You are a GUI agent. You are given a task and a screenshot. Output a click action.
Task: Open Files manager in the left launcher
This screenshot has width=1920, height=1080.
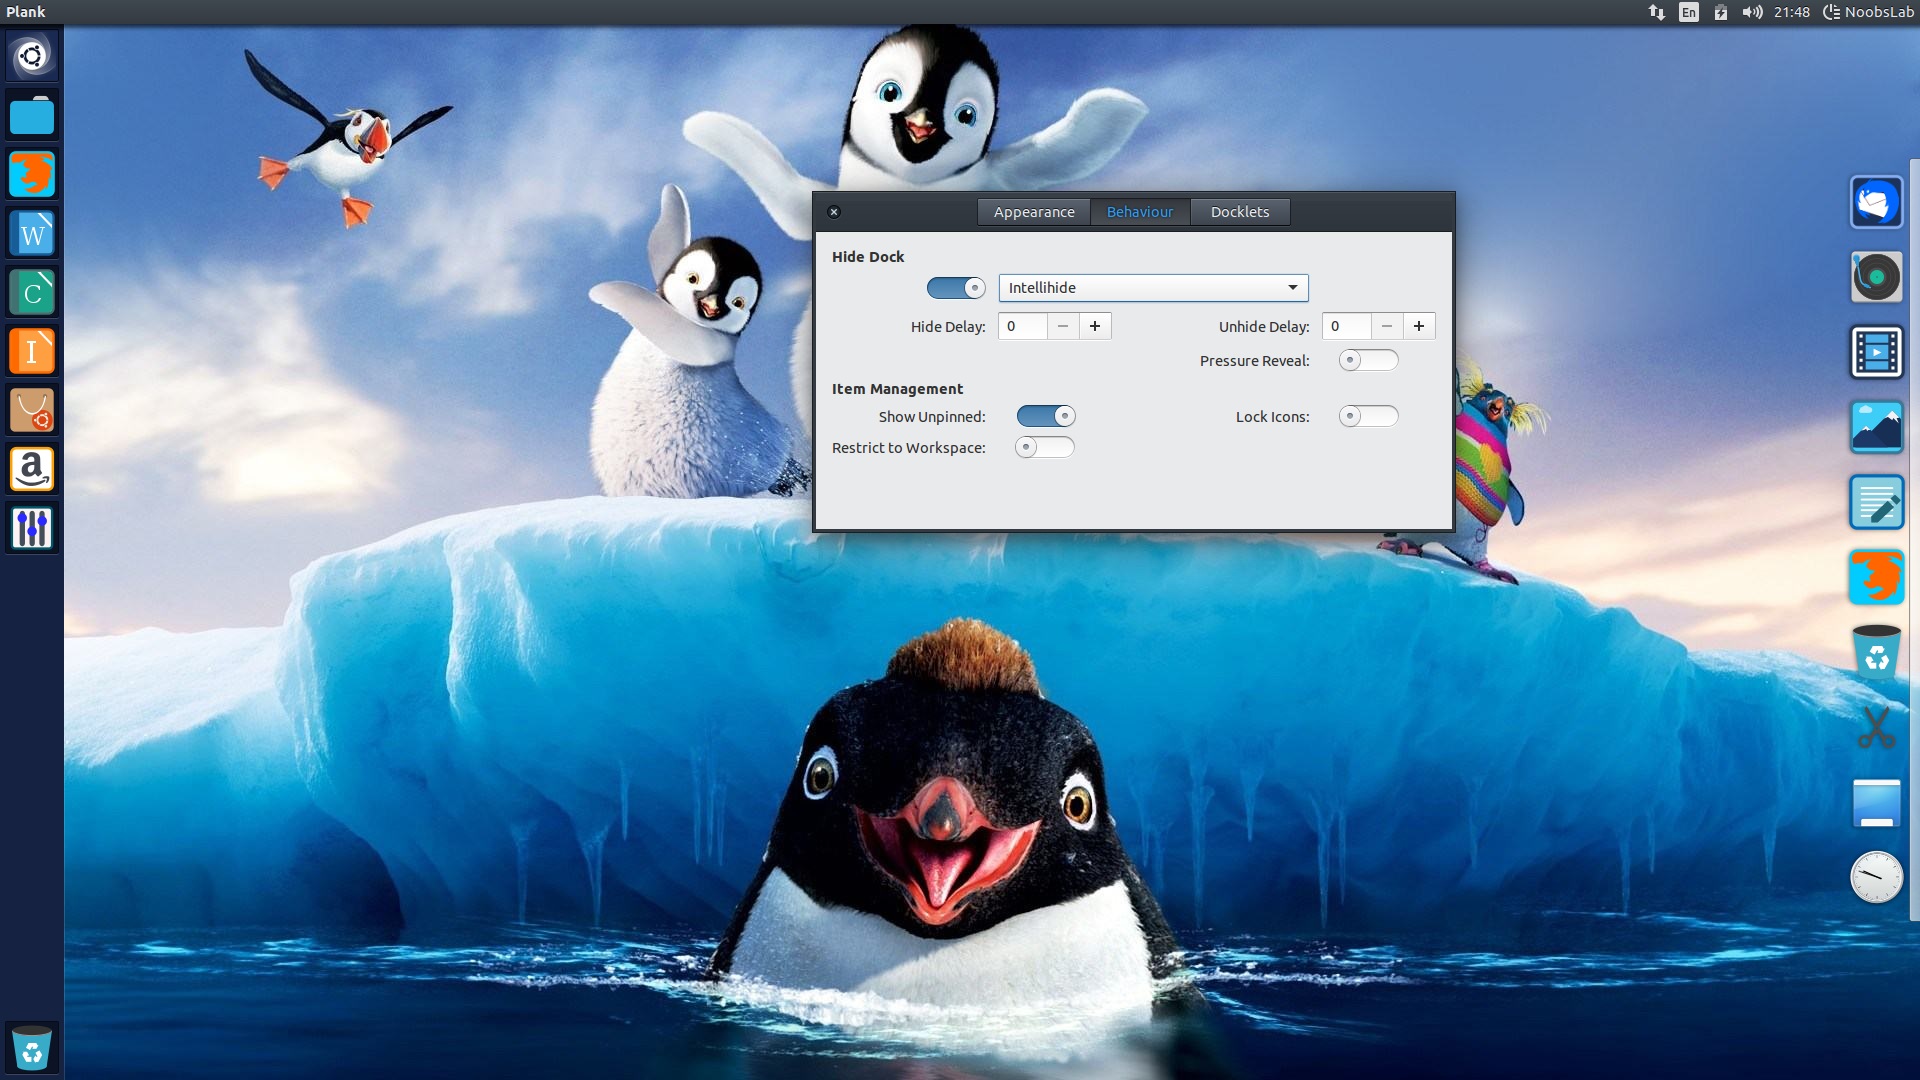click(x=32, y=115)
